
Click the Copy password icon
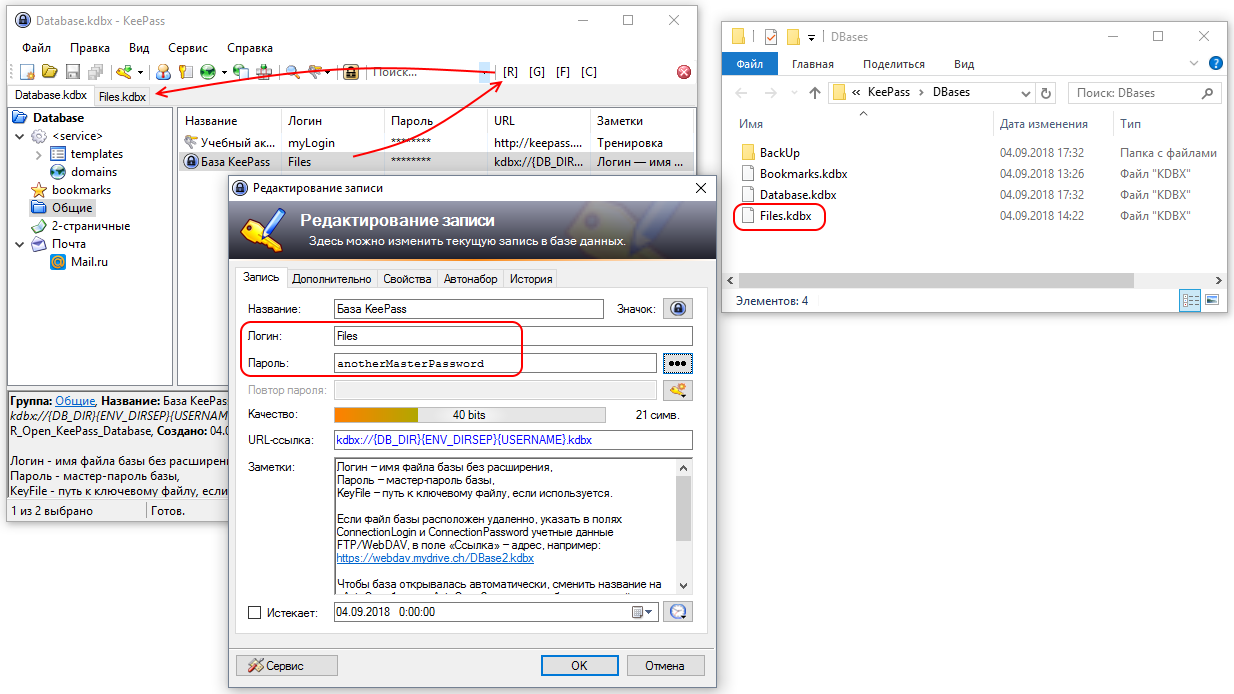coord(184,72)
